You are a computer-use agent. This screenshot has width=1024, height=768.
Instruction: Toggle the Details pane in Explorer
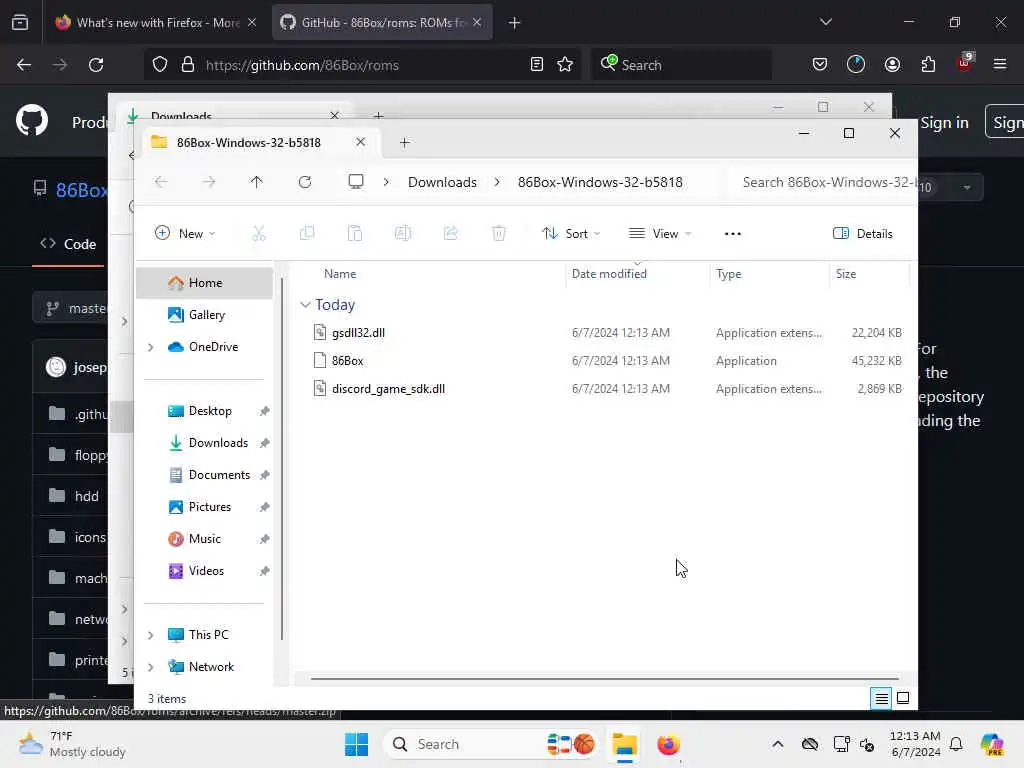(x=863, y=234)
